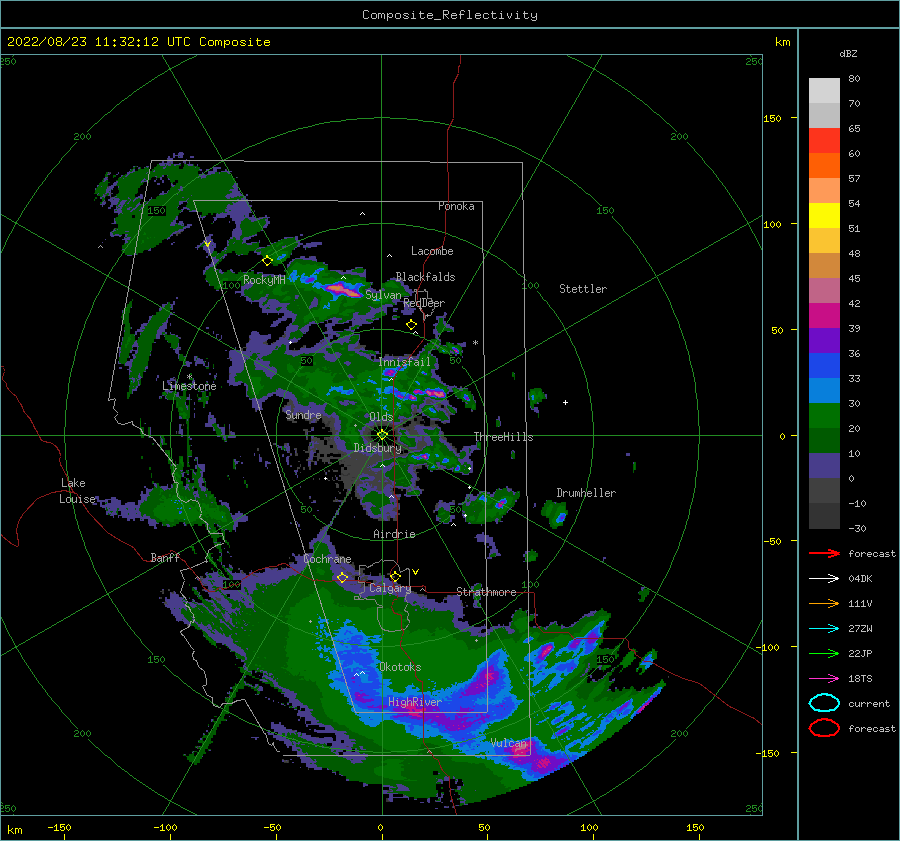
Task: Select the Innisfail label
Action: tap(404, 362)
